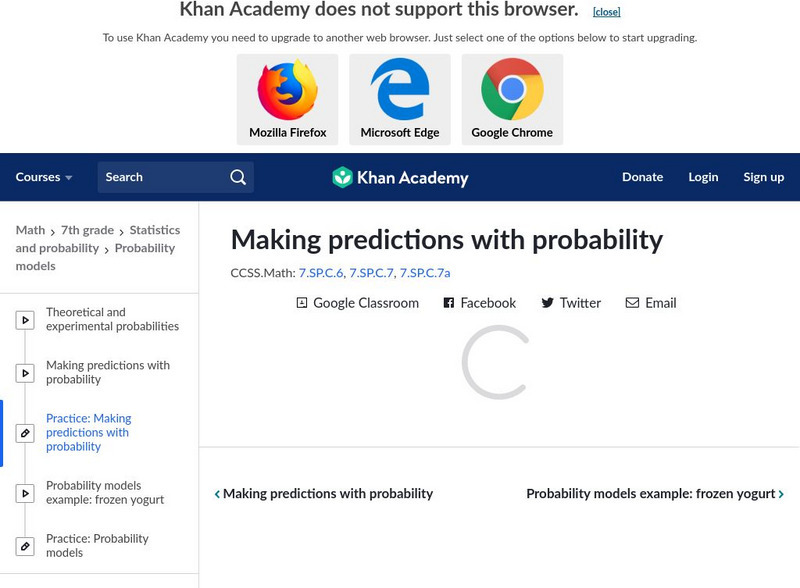The image size is (800, 588).
Task: Share the lesson on Twitter
Action: pyautogui.click(x=571, y=303)
